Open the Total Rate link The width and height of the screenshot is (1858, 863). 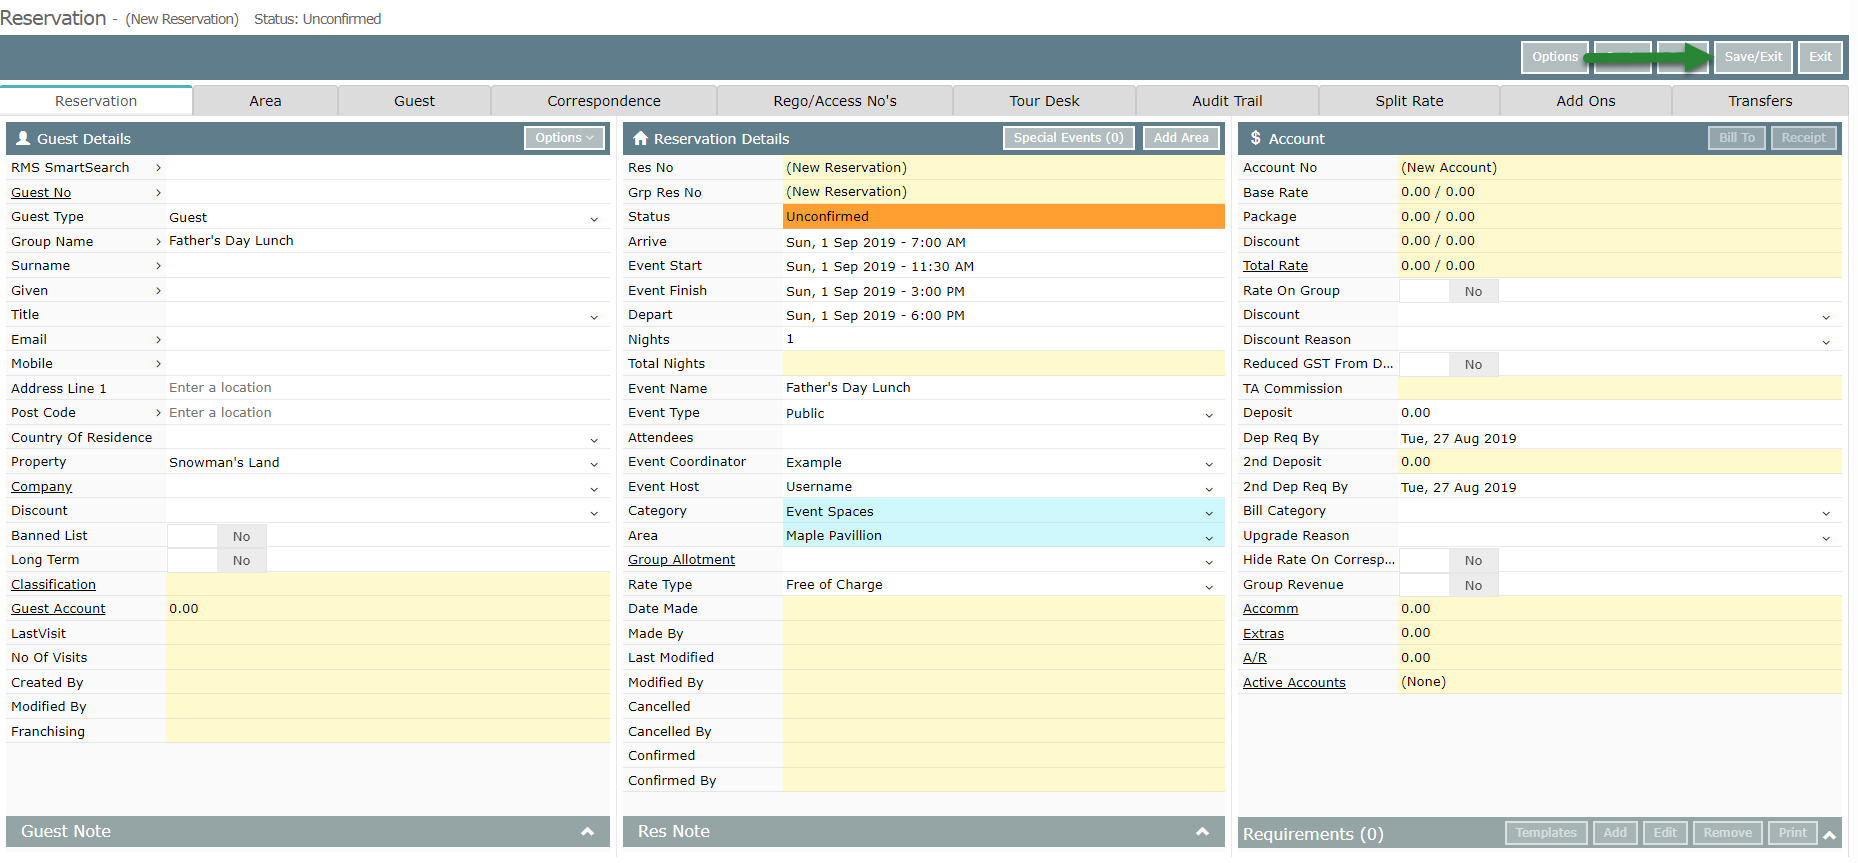1275,266
